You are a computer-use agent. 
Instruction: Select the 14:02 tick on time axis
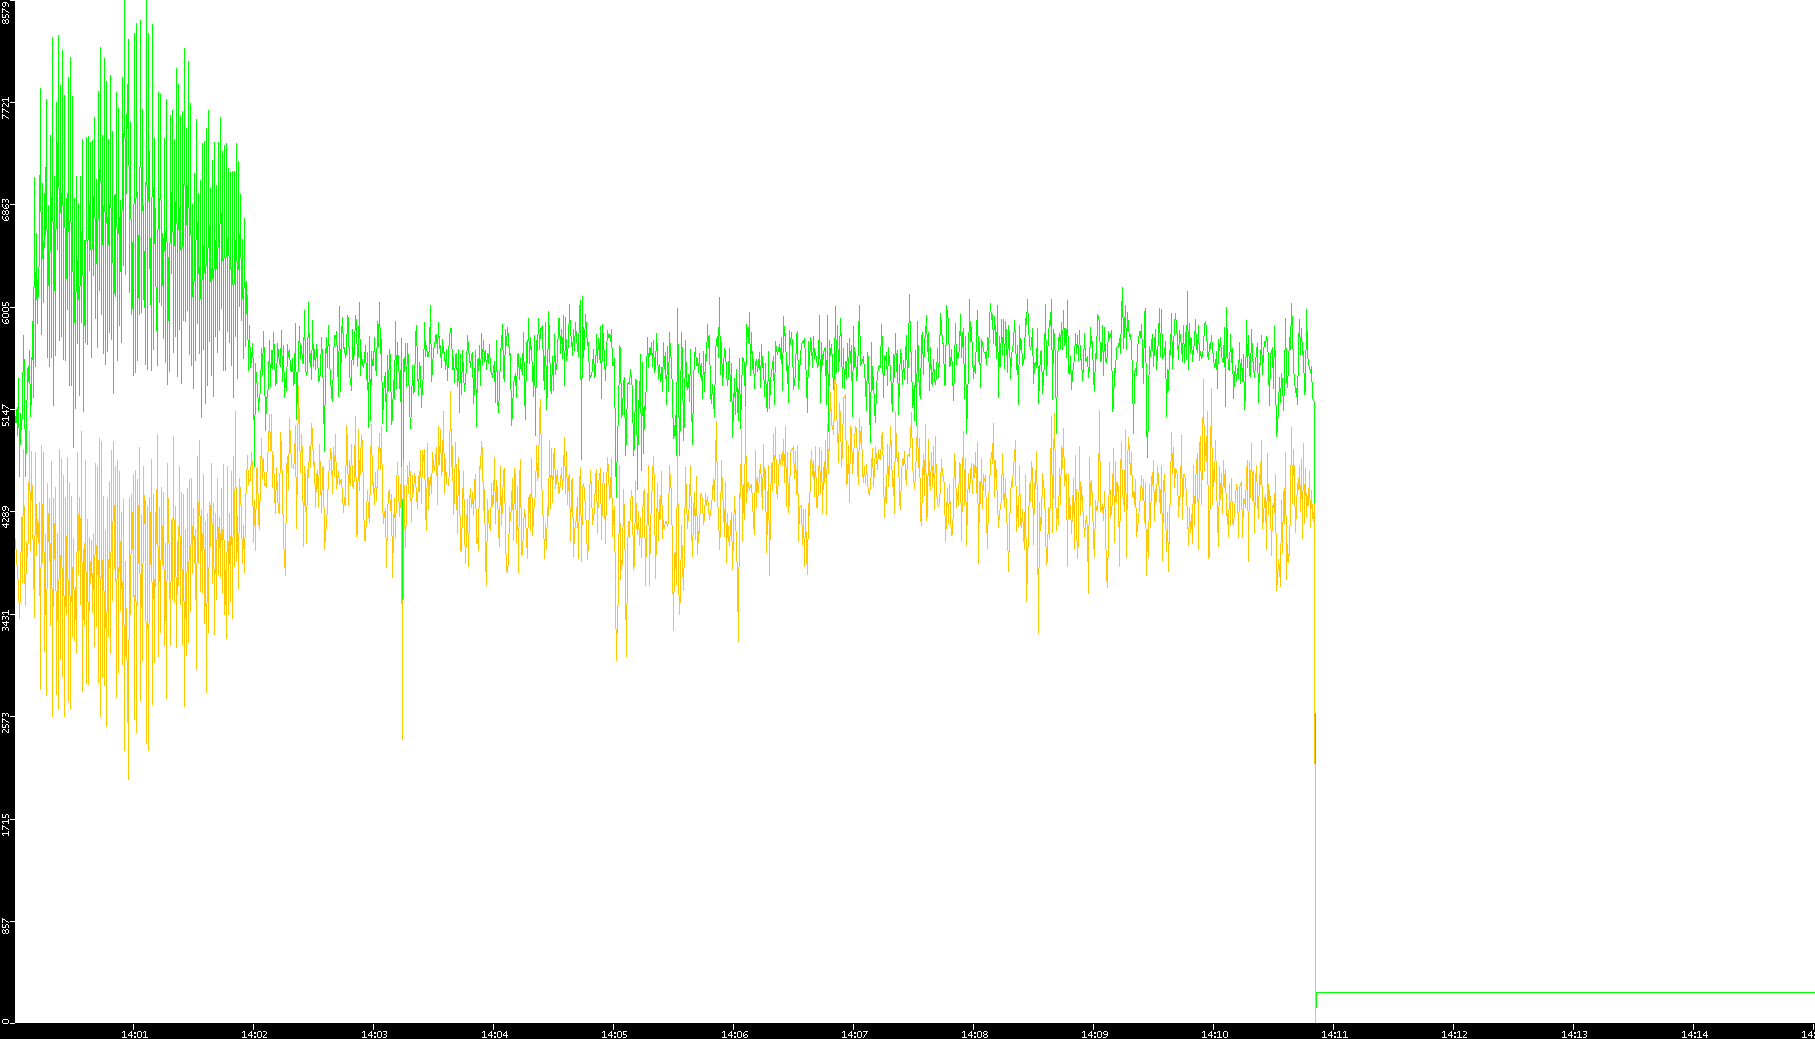254,1033
